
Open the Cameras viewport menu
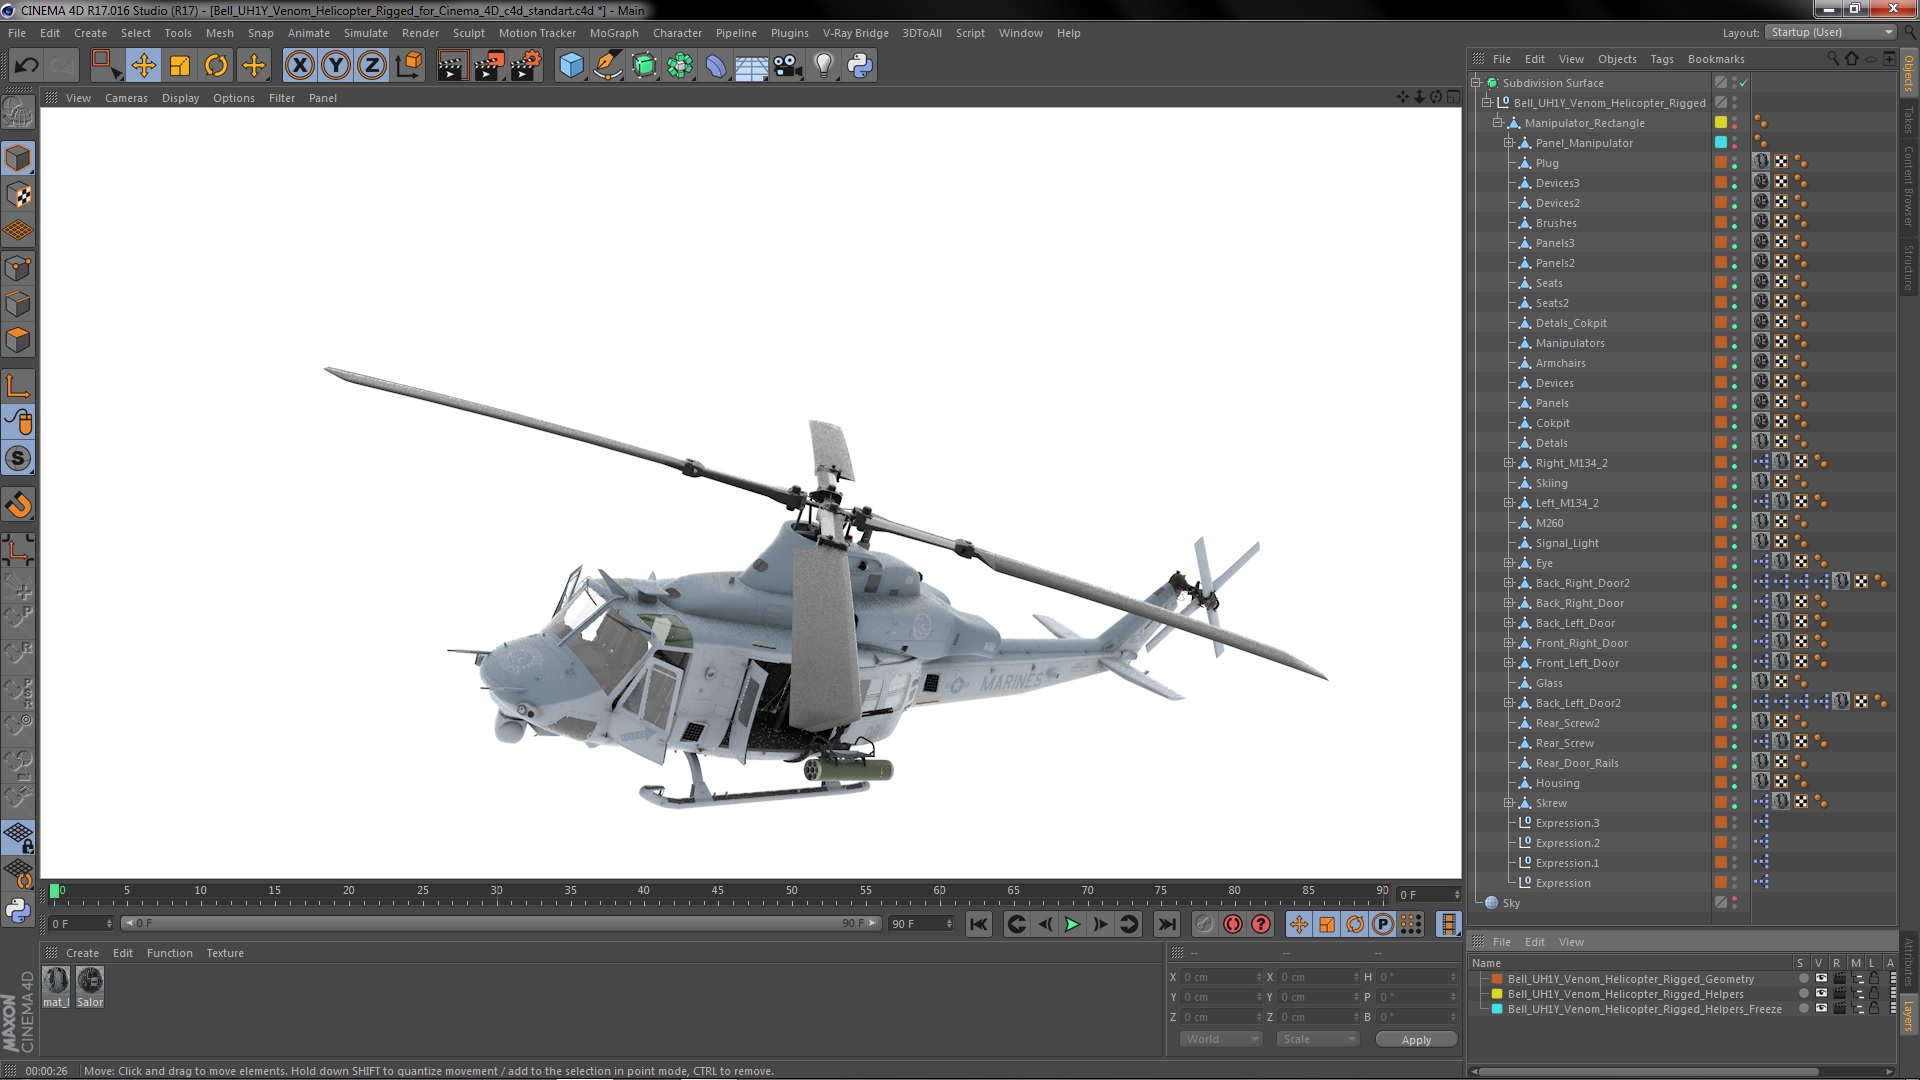coord(126,98)
